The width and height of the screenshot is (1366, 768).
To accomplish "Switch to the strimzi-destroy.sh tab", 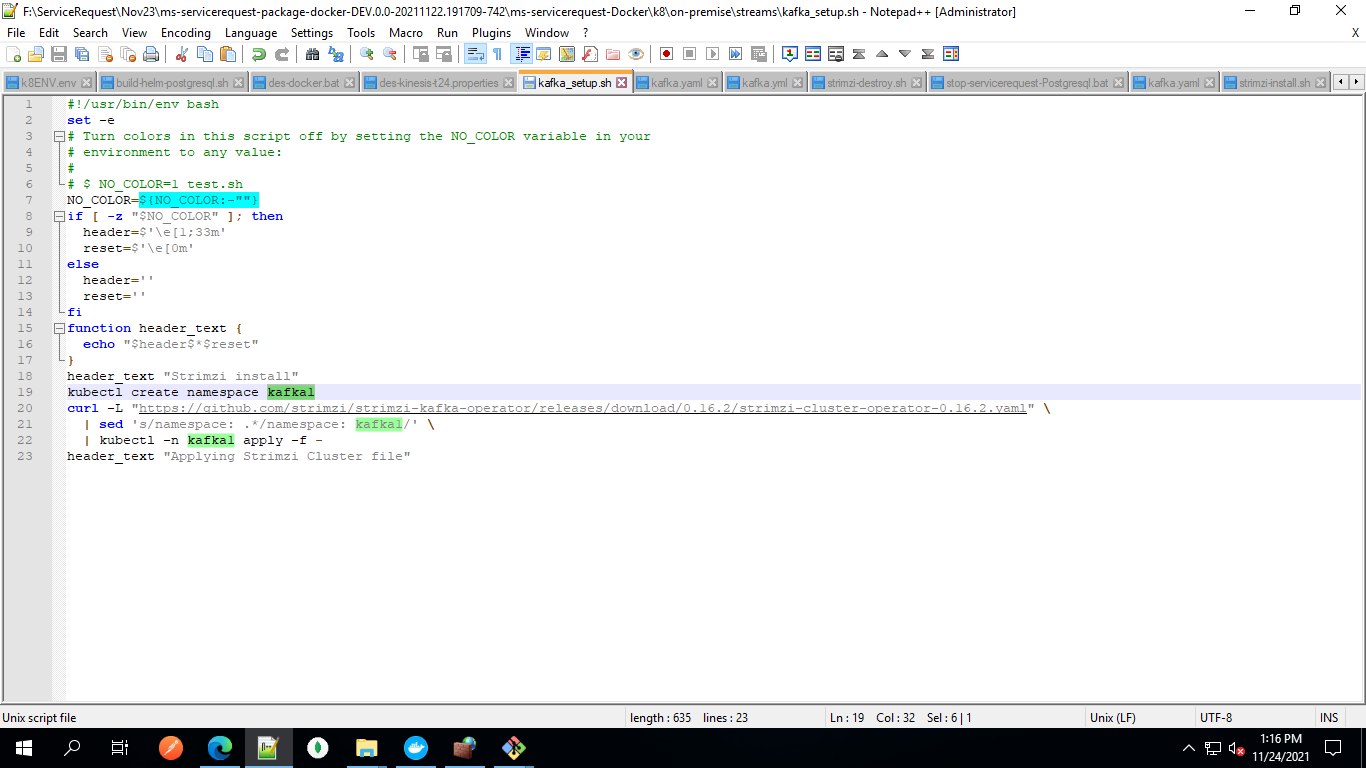I will (865, 83).
